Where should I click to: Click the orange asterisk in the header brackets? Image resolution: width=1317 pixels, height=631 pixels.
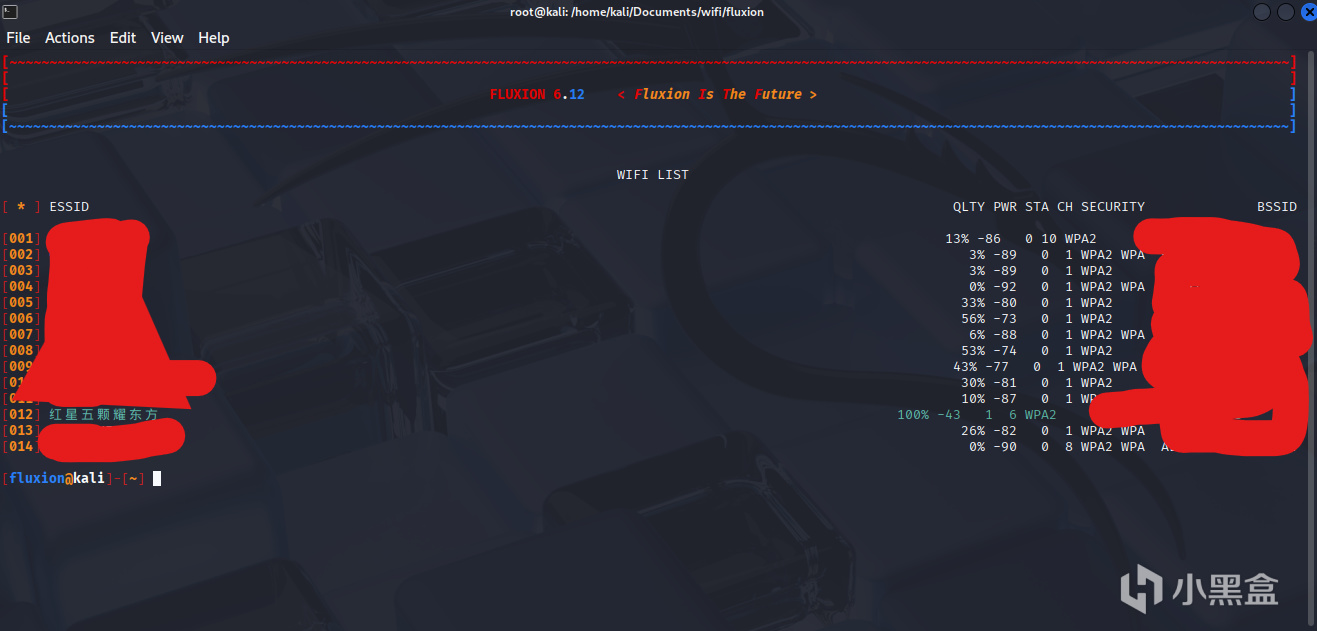[21, 207]
